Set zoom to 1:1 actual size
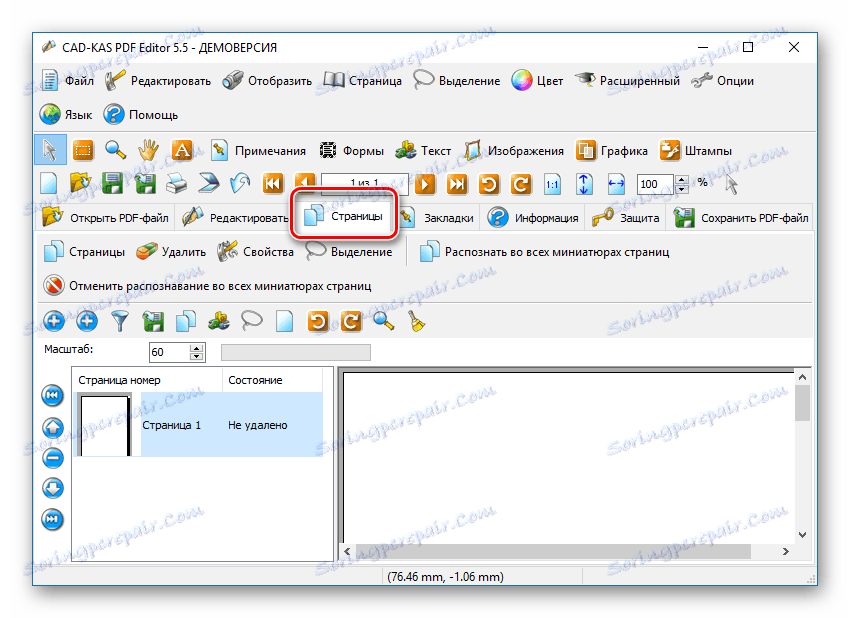850x618 pixels. [552, 184]
